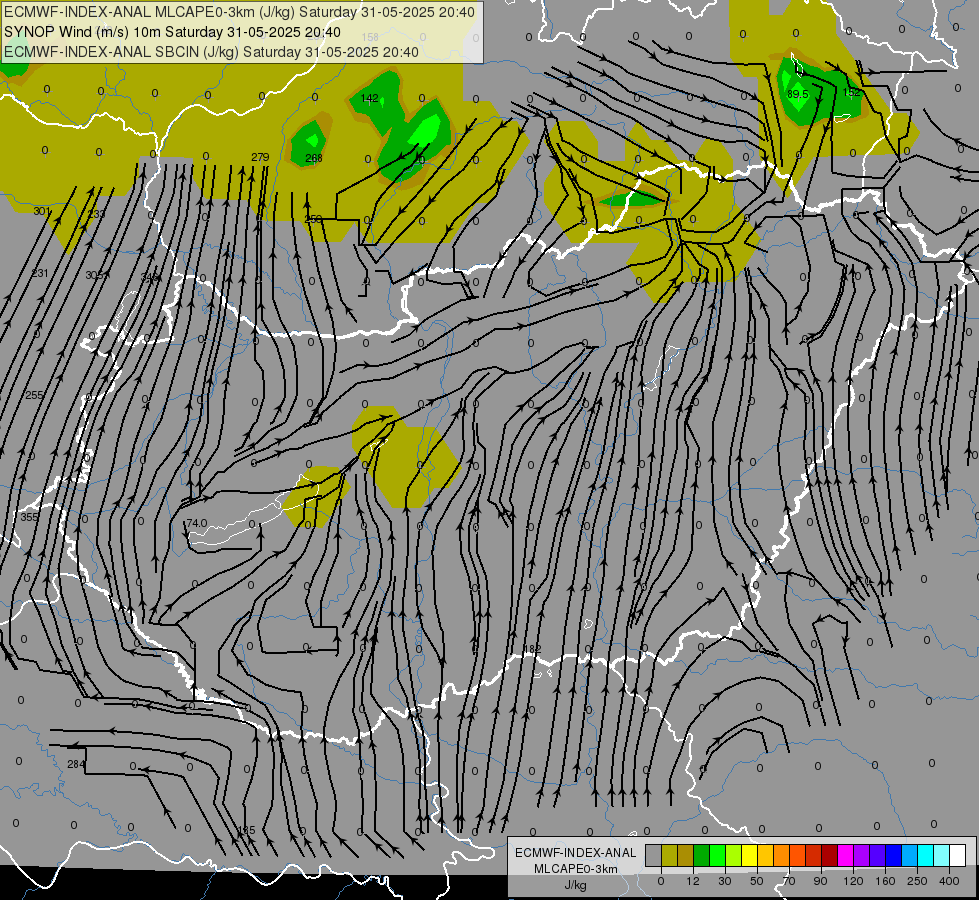This screenshot has height=900, width=979.
Task: Click the 142 value on the map
Action: pyautogui.click(x=370, y=98)
